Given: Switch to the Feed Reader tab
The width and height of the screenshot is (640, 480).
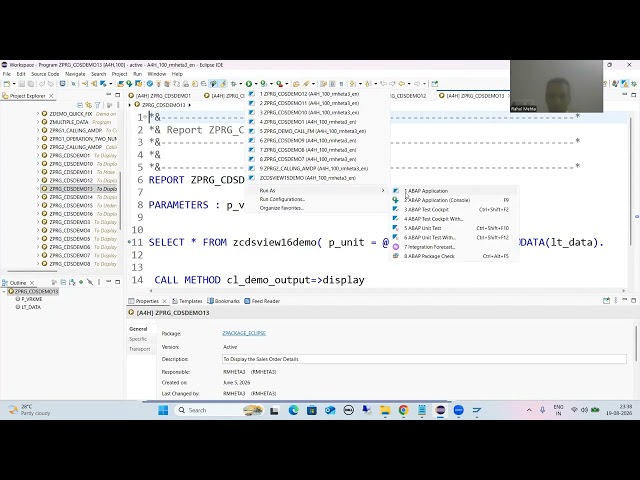Looking at the screenshot, I should pos(262,301).
